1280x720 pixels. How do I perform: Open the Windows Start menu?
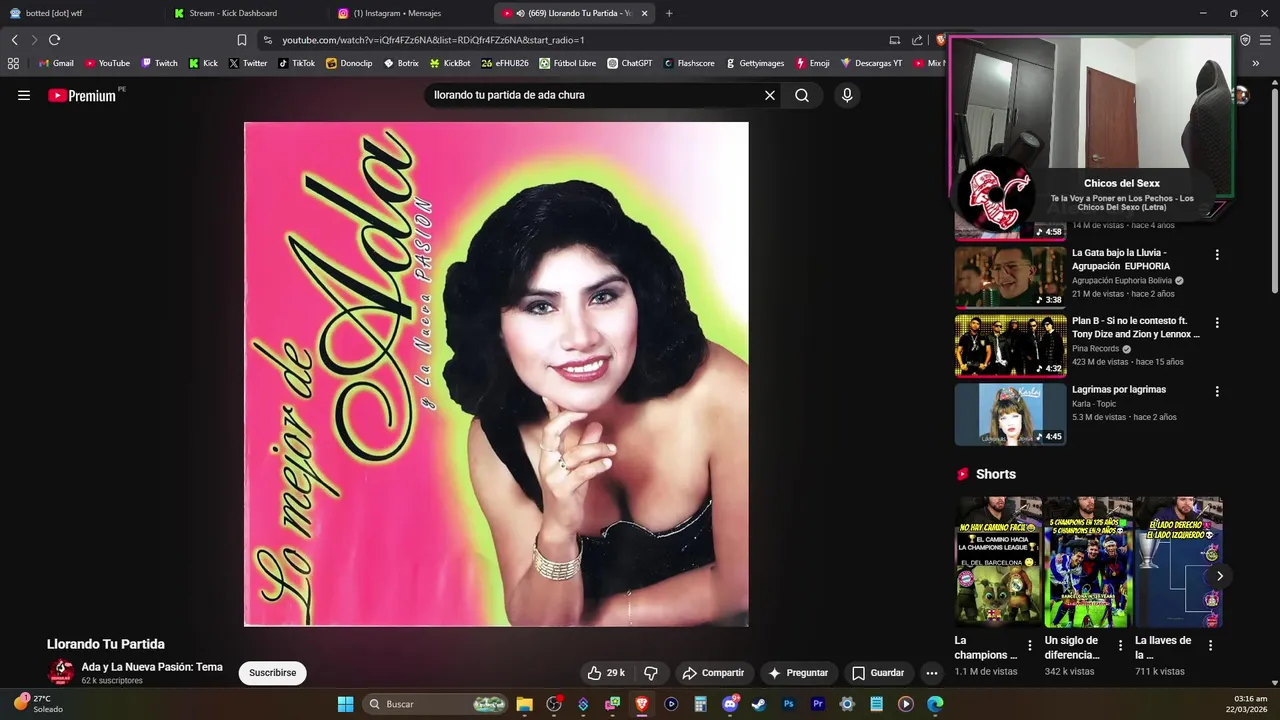coord(345,704)
